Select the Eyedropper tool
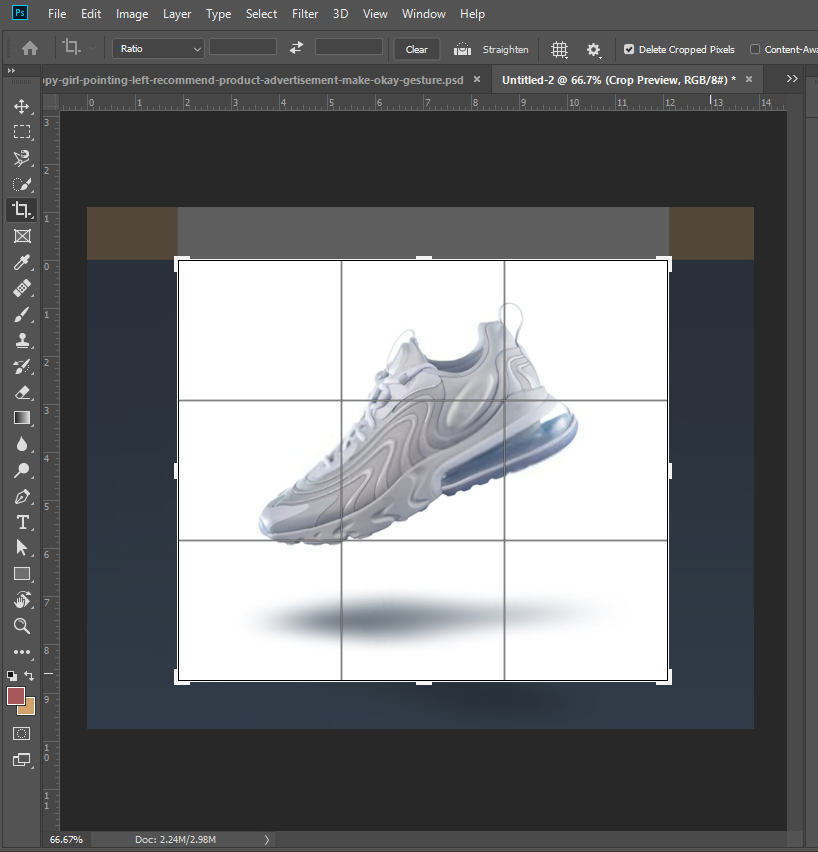 click(x=22, y=262)
